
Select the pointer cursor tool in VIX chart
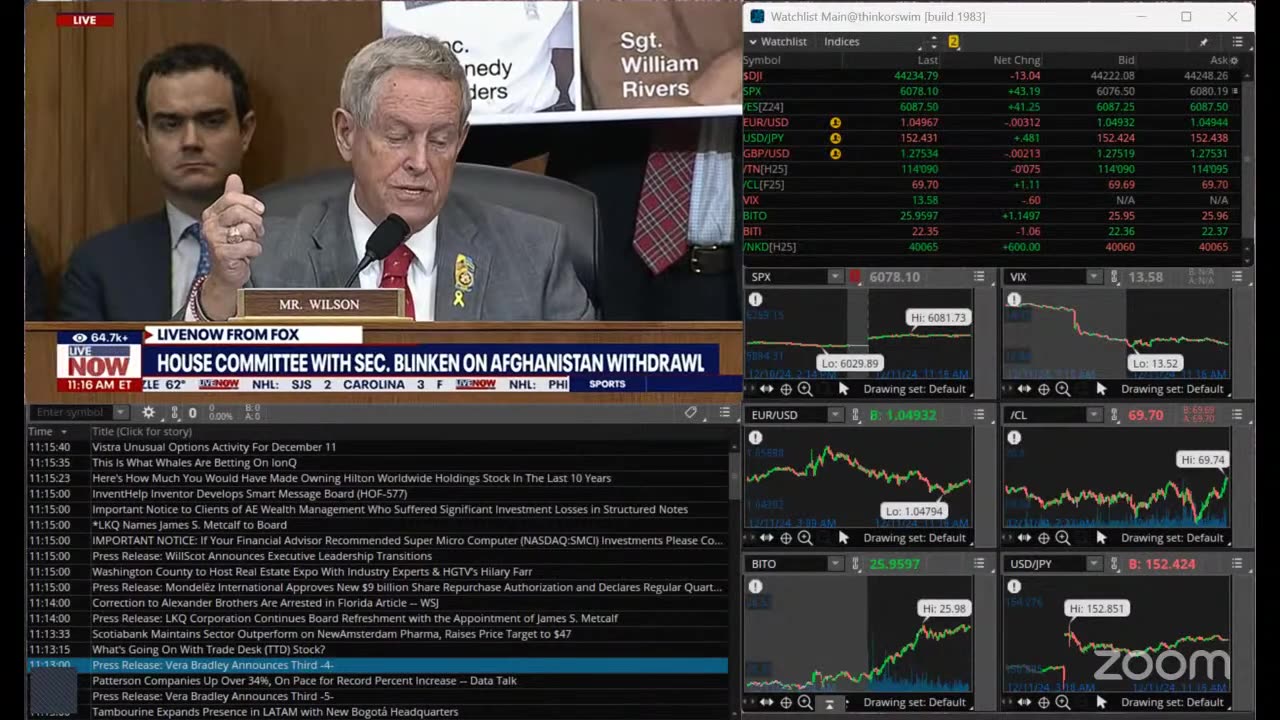point(1101,389)
